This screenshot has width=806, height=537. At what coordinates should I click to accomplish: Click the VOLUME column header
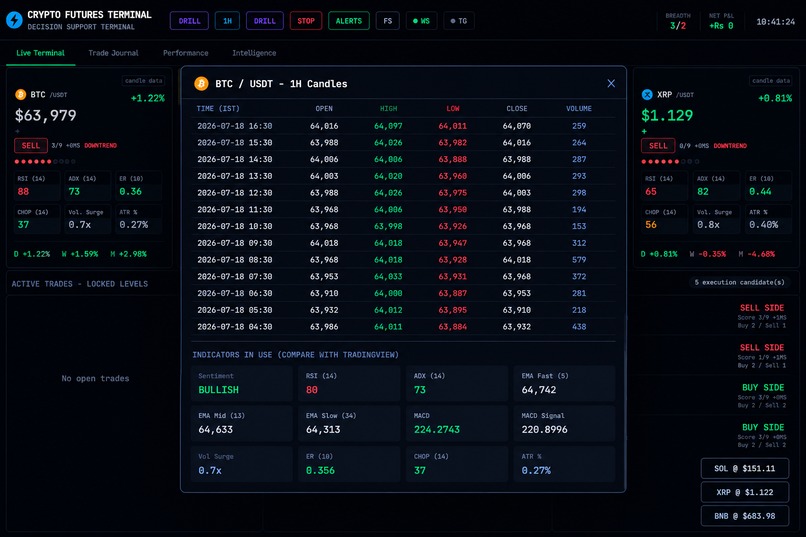579,108
